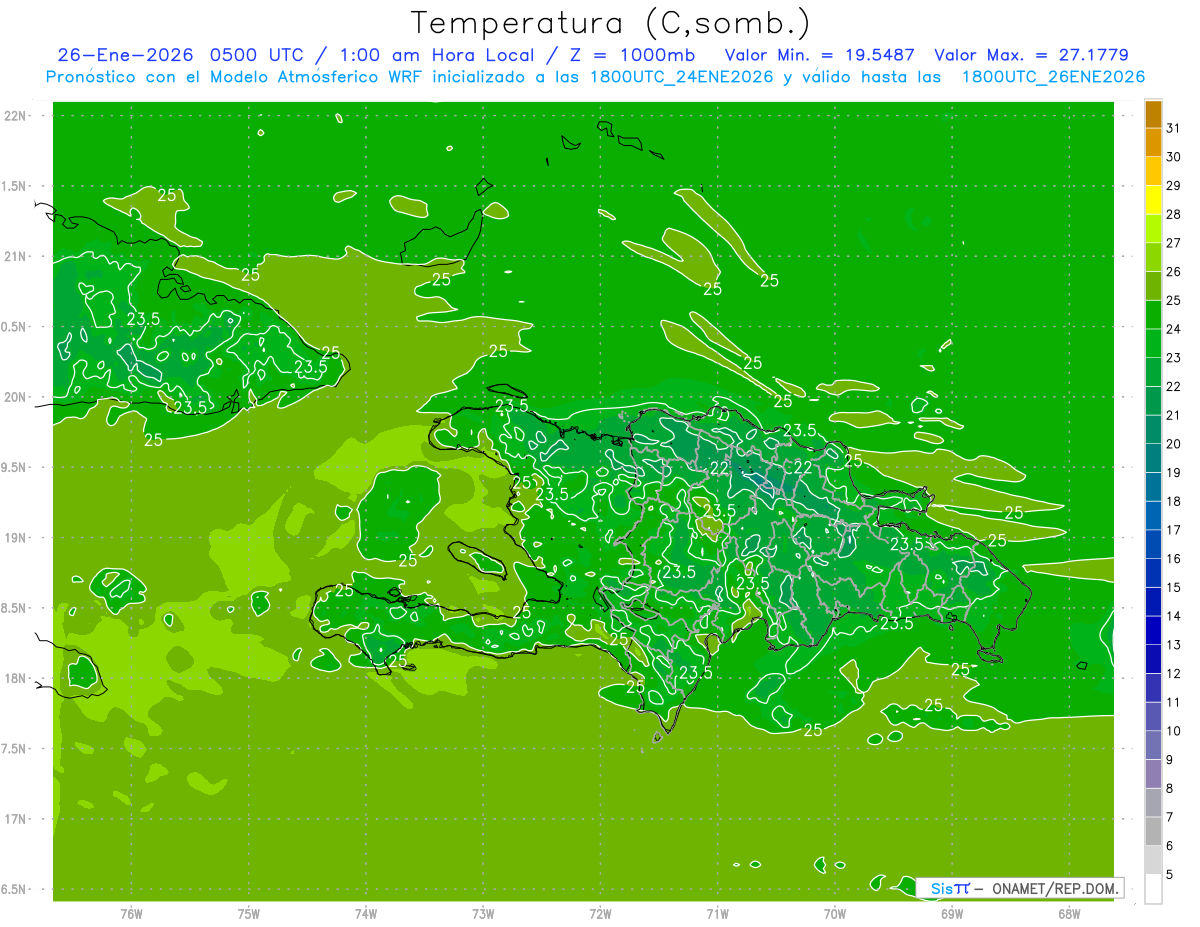Click the 68W longitude axis label
This screenshot has width=1200, height=927.
coord(1068,913)
